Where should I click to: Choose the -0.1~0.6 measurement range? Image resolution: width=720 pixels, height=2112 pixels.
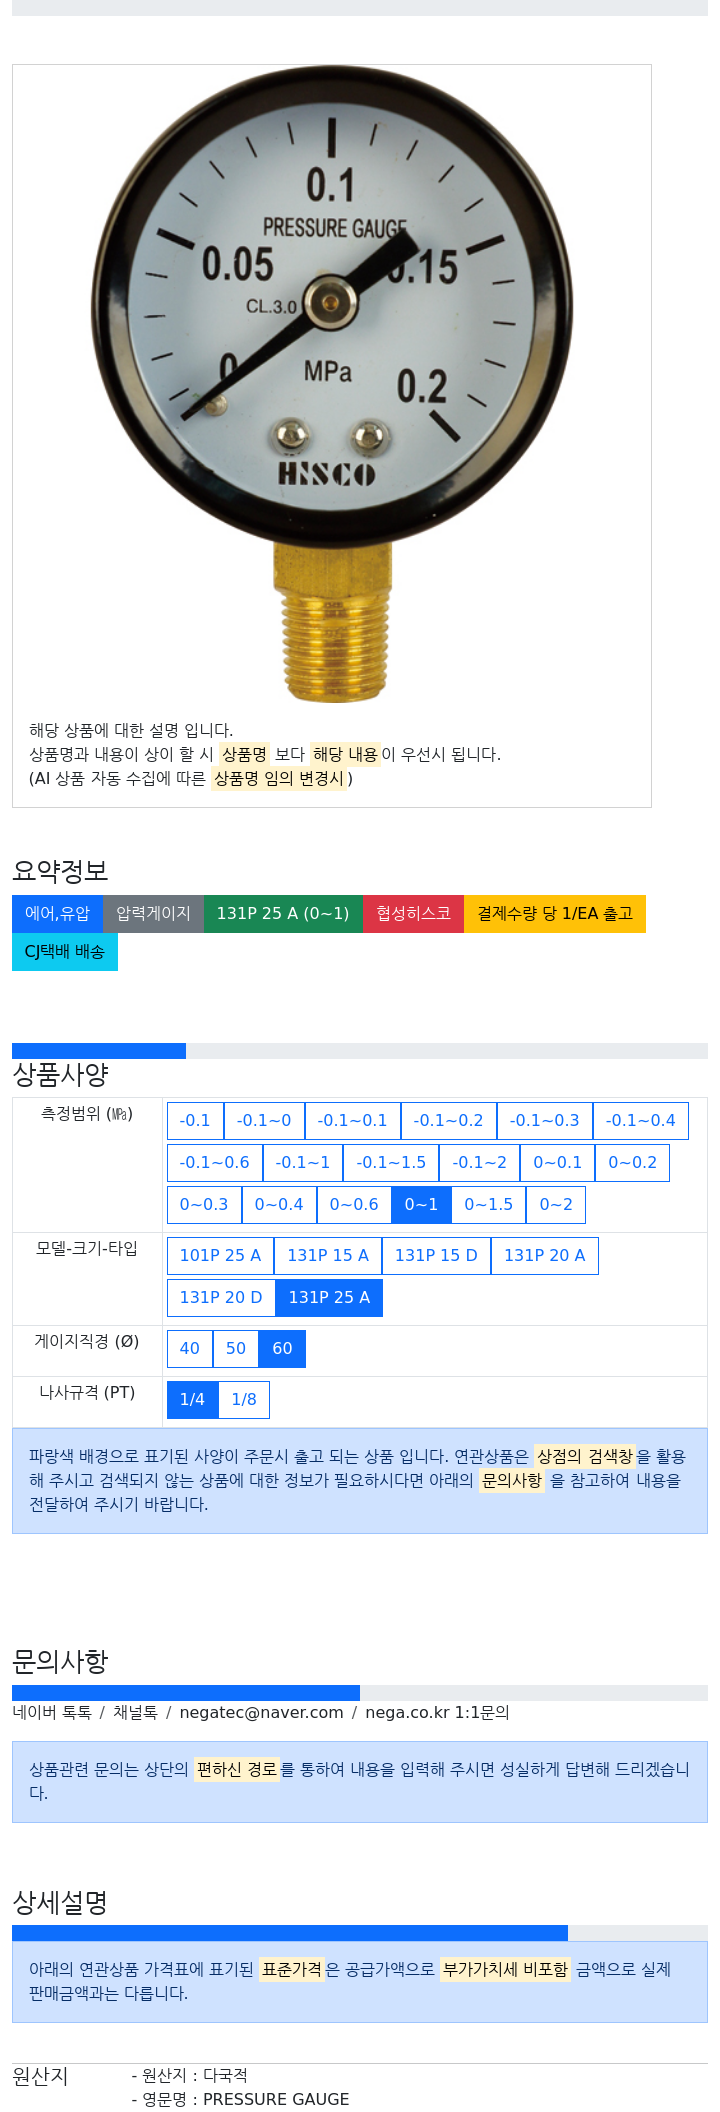click(214, 1163)
